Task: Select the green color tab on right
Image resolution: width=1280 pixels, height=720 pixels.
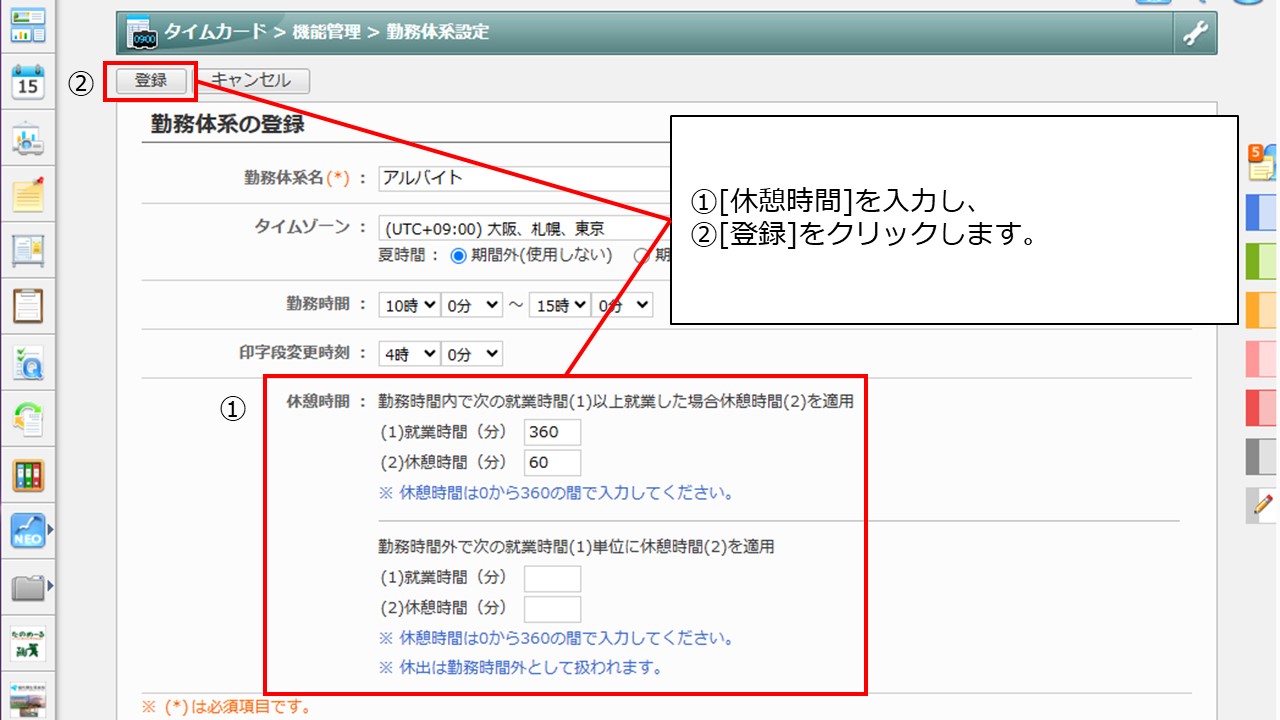Action: 1262,262
